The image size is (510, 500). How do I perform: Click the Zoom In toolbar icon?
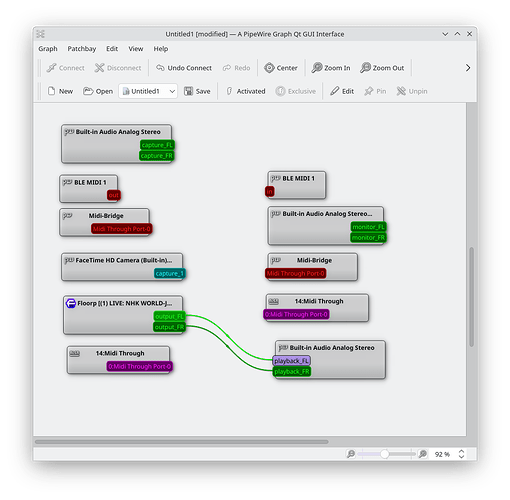point(317,68)
